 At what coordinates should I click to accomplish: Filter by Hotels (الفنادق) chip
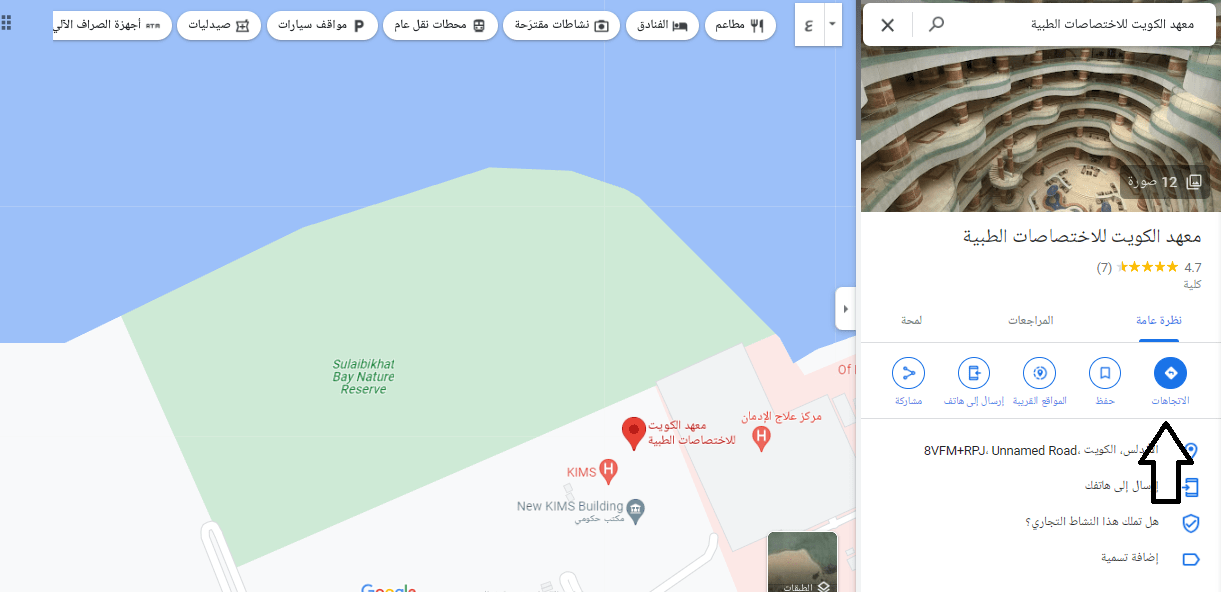coord(663,25)
